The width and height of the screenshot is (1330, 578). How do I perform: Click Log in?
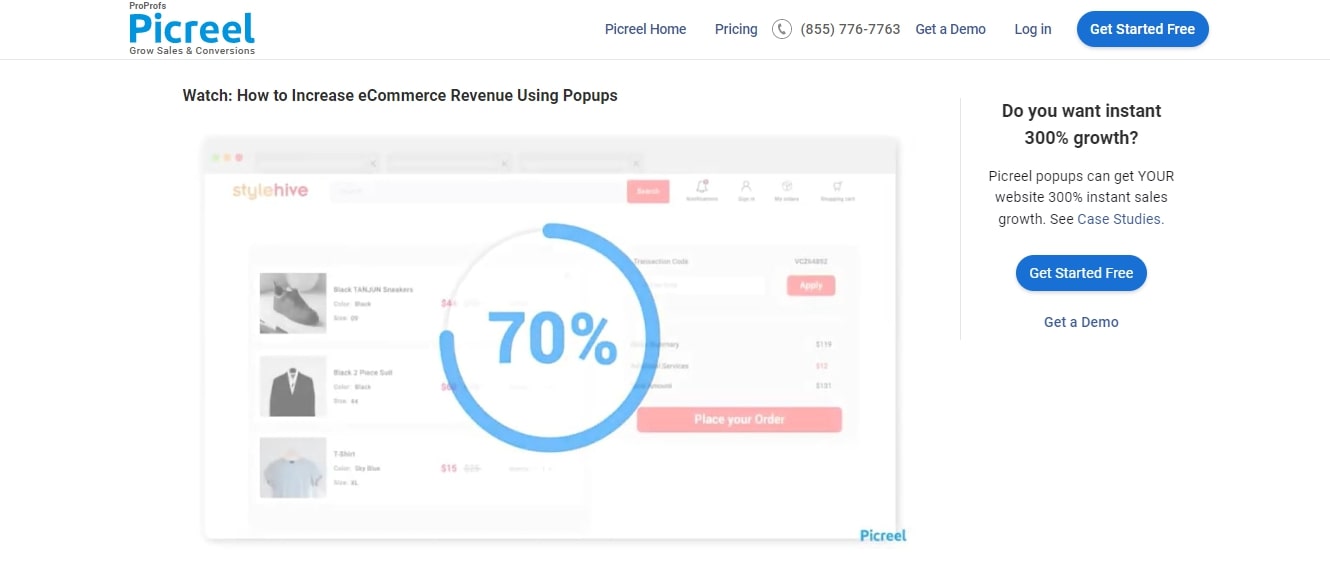pyautogui.click(x=1032, y=29)
